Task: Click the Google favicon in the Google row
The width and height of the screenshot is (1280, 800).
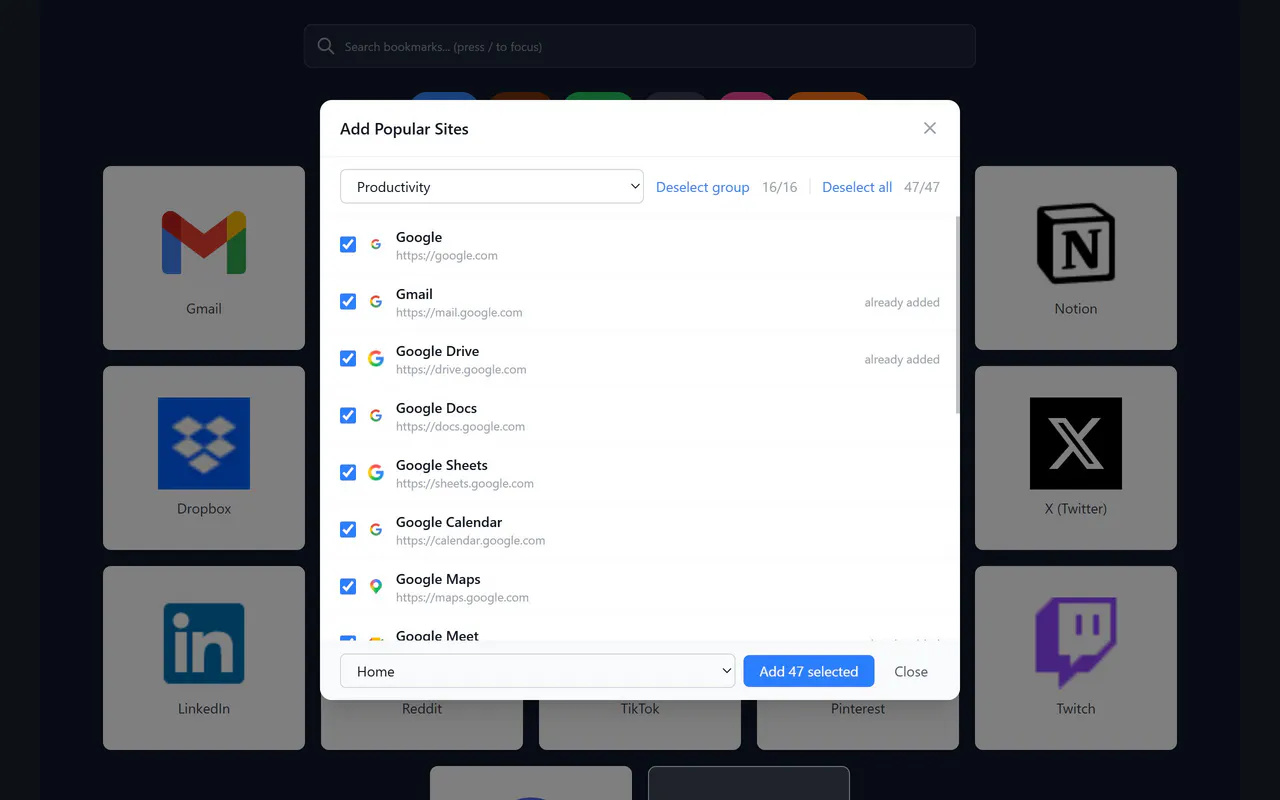Action: pos(376,244)
